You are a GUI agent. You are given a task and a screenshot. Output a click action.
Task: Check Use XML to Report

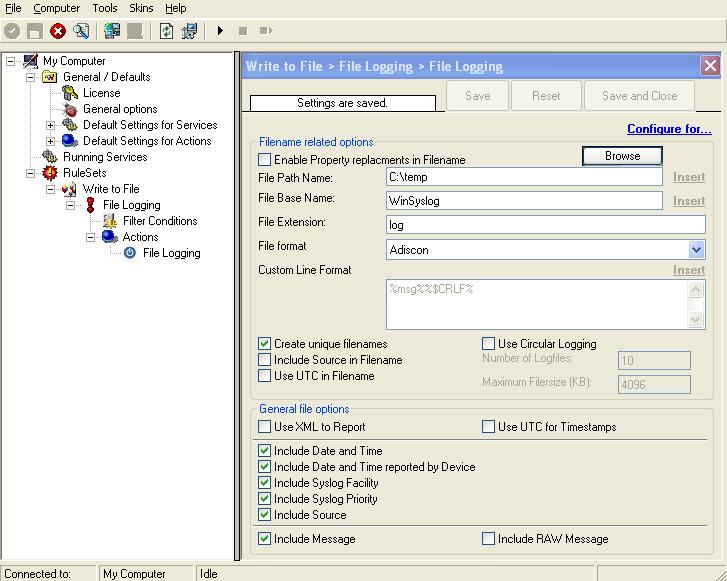point(264,427)
